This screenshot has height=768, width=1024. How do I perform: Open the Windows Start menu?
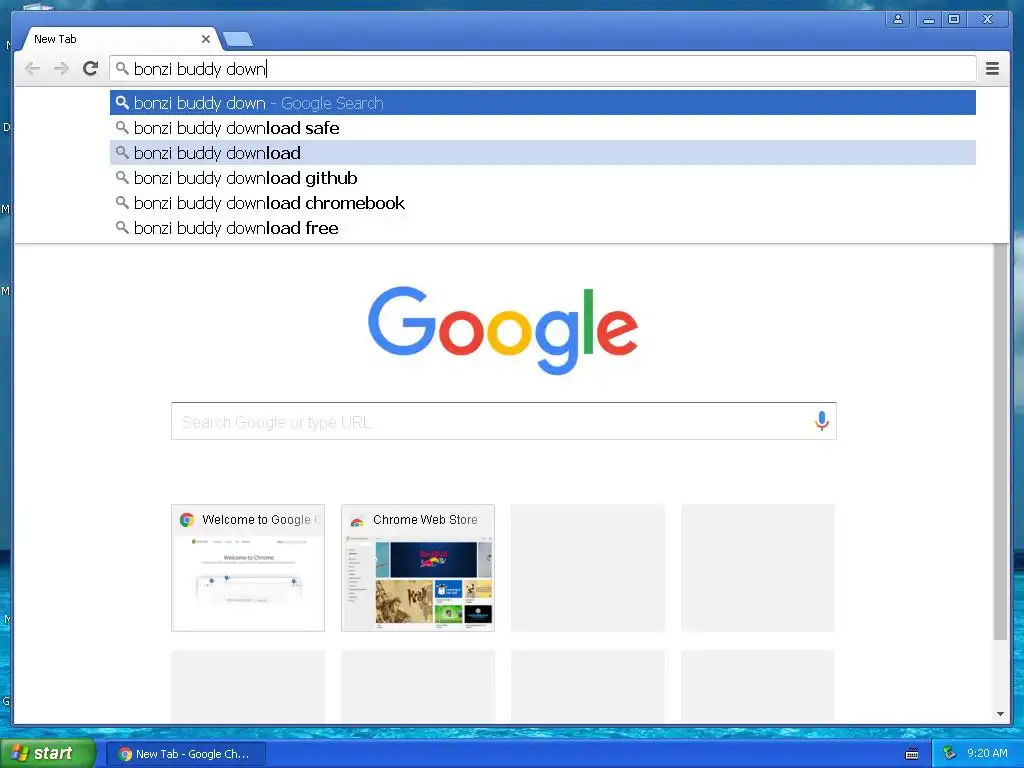(x=48, y=754)
